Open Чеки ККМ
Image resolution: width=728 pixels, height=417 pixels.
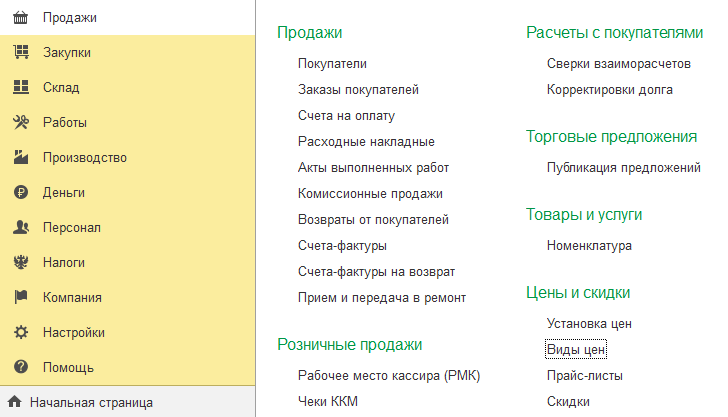pyautogui.click(x=328, y=402)
